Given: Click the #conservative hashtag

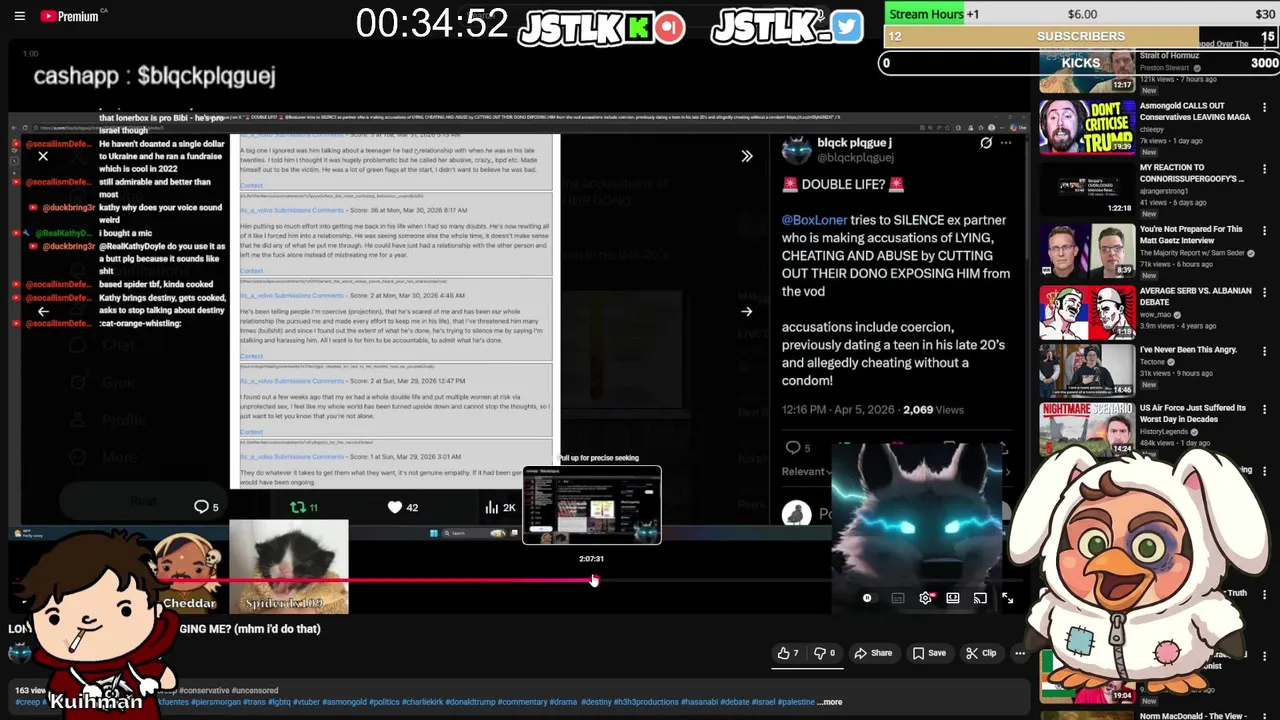Looking at the screenshot, I should coord(203,691).
